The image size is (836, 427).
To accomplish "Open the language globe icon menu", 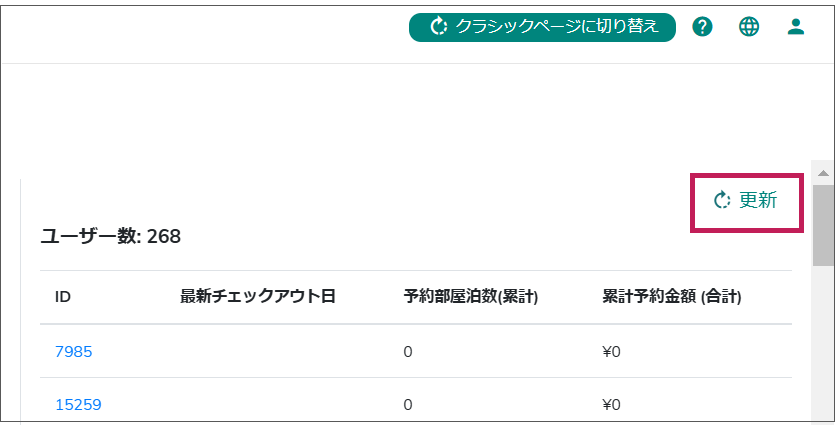I will click(x=749, y=27).
